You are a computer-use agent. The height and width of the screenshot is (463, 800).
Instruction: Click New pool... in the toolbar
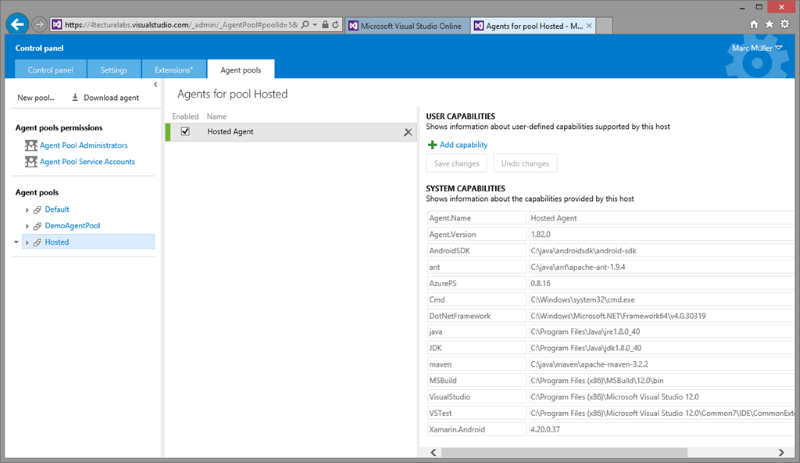point(36,98)
